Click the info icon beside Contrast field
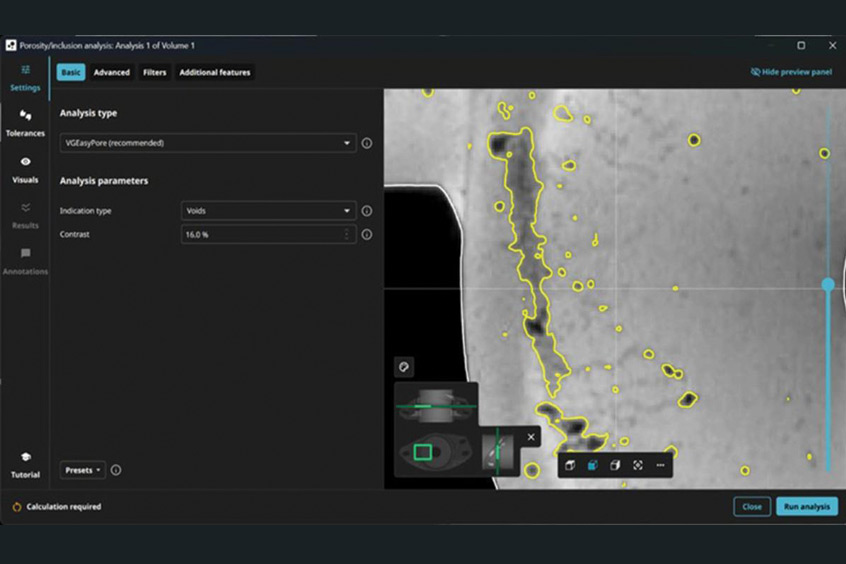 tap(367, 235)
